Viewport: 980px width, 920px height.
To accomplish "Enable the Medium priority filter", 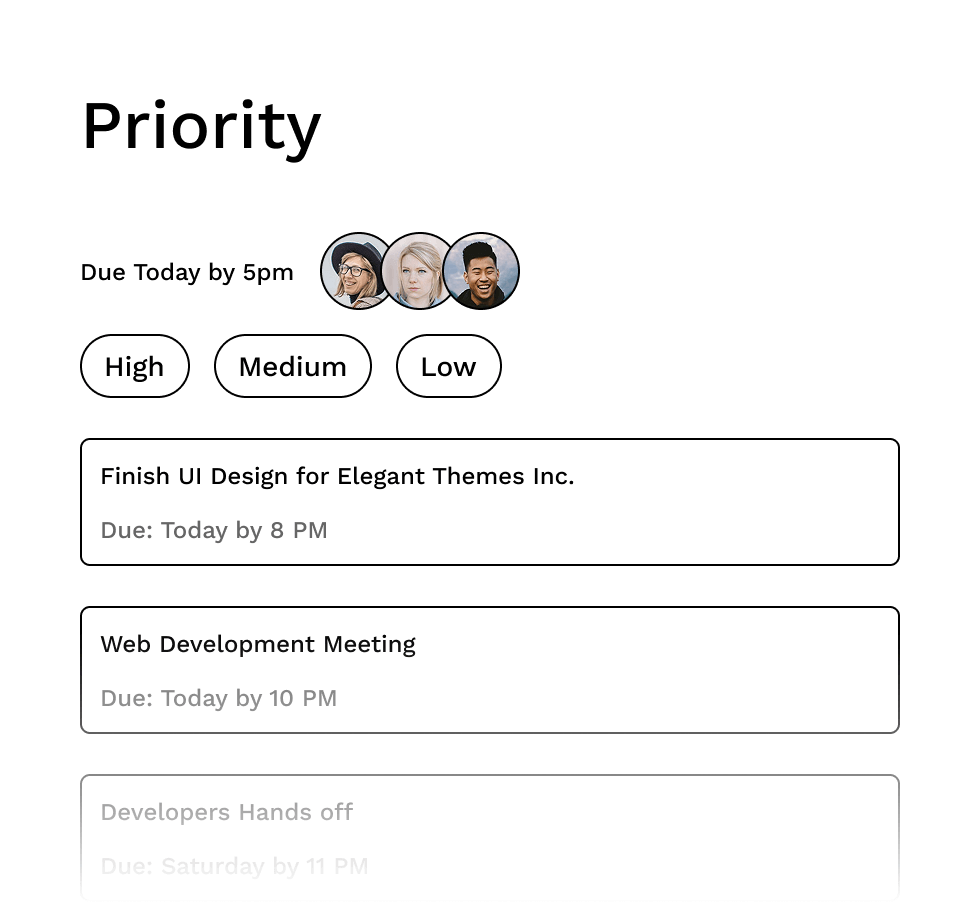I will 292,366.
